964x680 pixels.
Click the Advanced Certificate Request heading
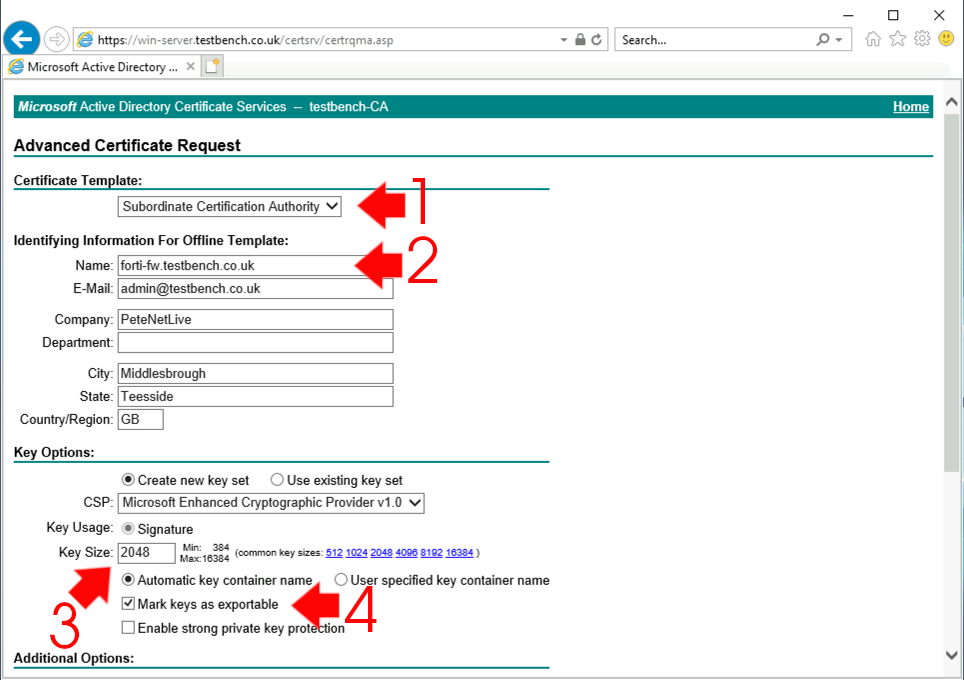(127, 146)
